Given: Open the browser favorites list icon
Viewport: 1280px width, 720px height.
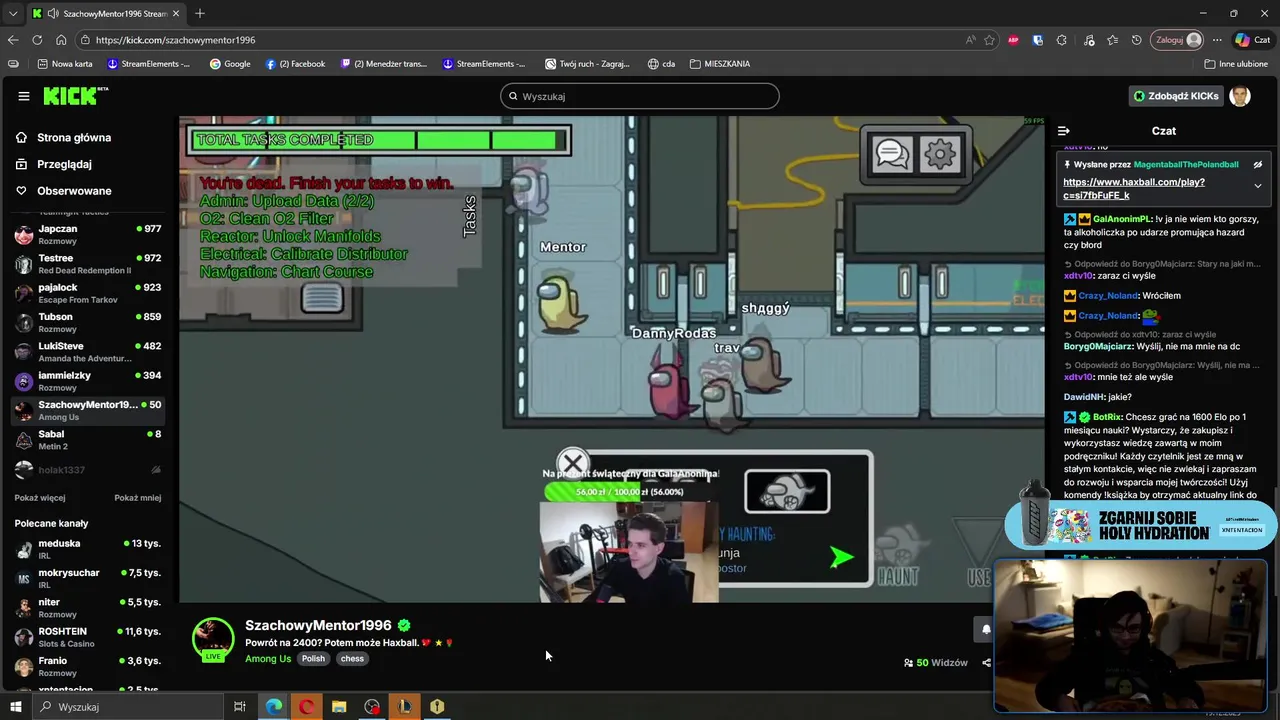Looking at the screenshot, I should [1112, 40].
